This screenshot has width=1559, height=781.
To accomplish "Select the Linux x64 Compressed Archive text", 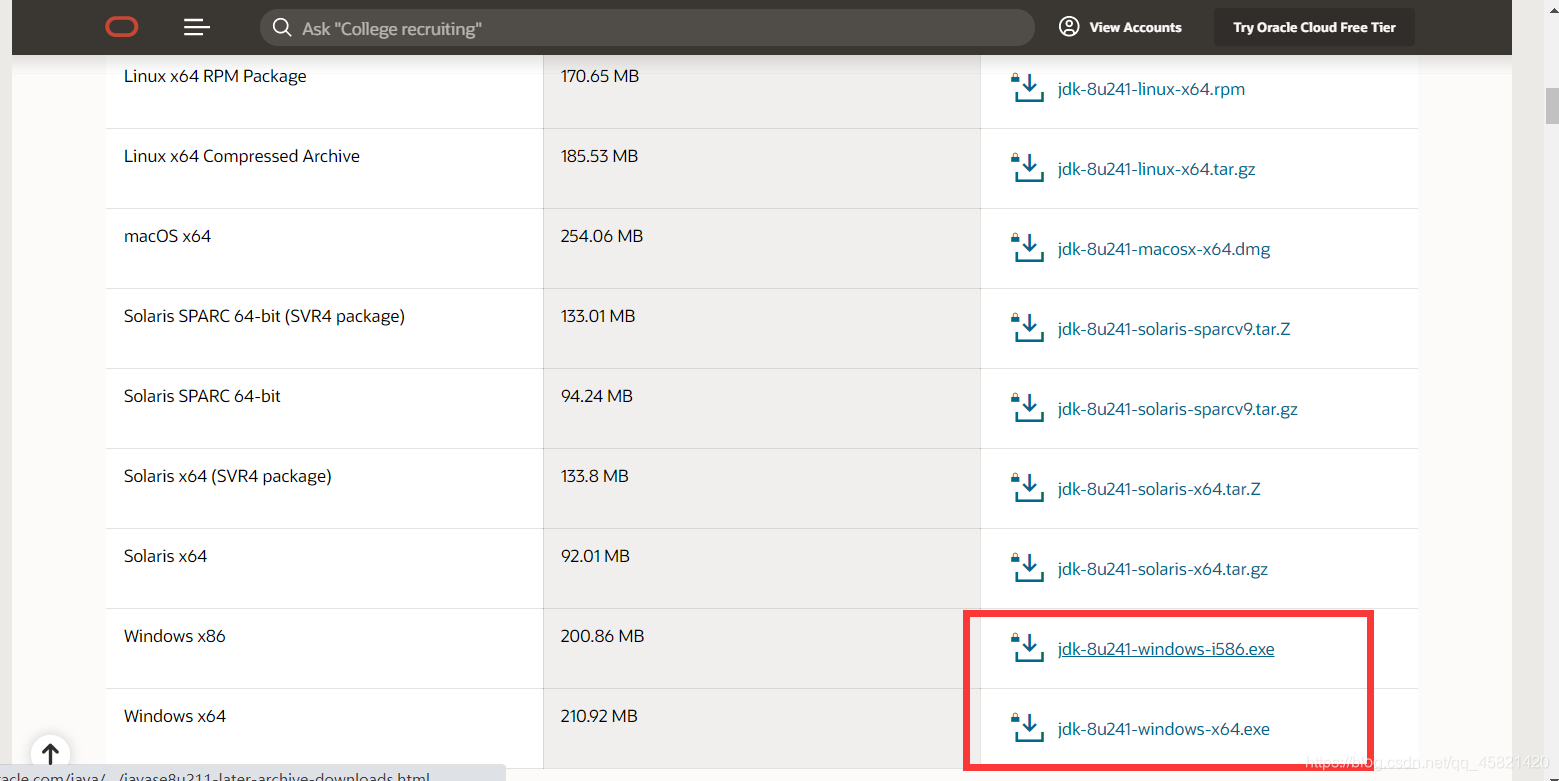I will click(242, 156).
